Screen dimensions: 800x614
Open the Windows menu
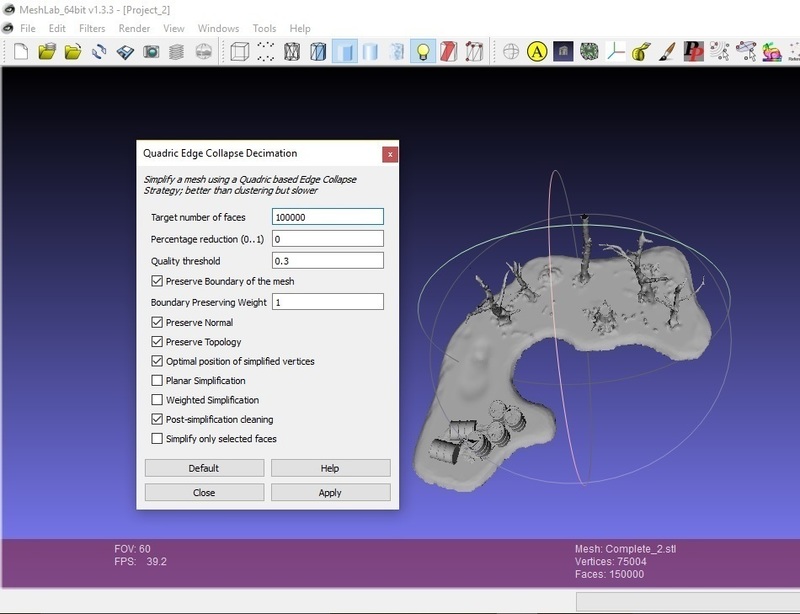(218, 29)
